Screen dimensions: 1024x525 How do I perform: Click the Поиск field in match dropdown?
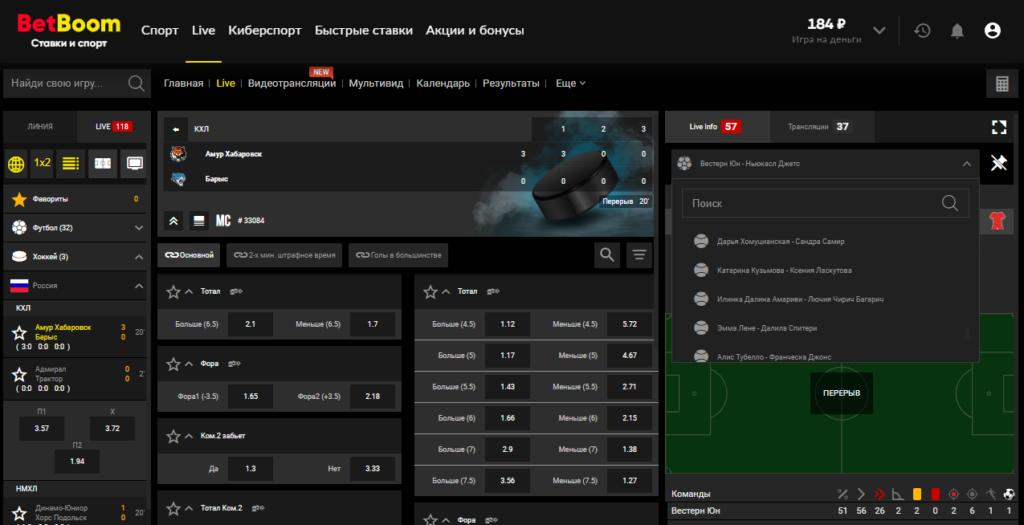(825, 204)
